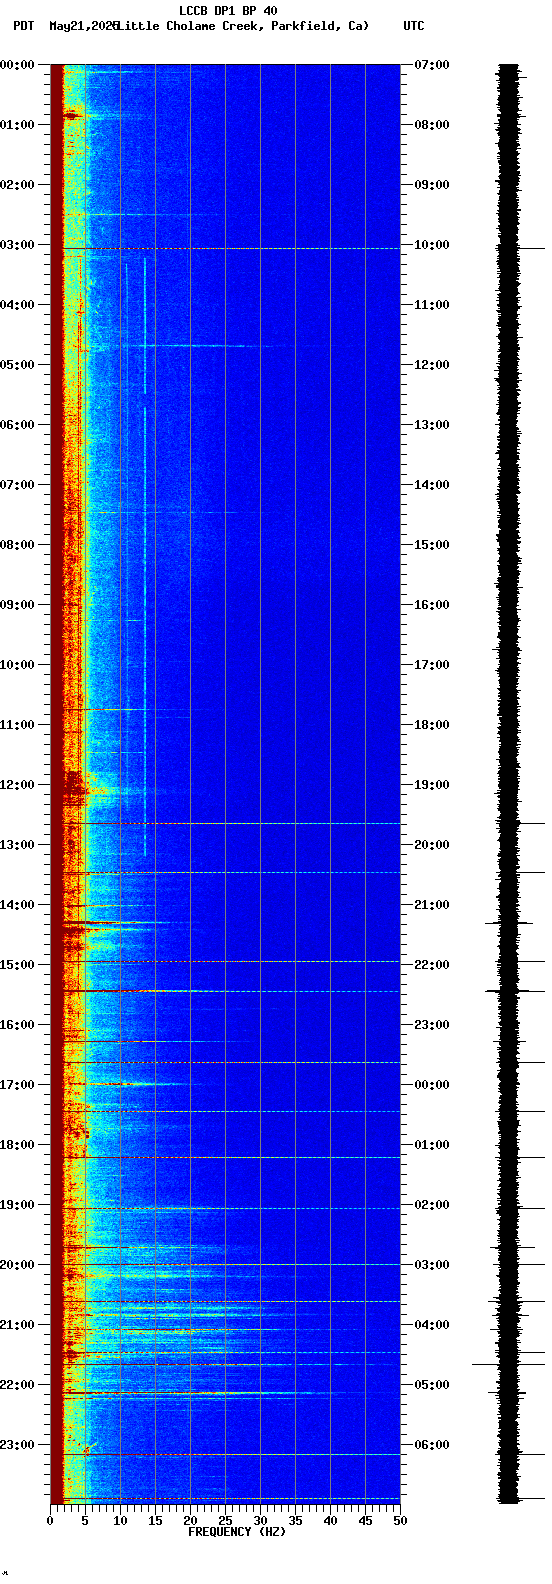Click the UTC time label 06:00
552x1584 pixels.
point(432,1445)
